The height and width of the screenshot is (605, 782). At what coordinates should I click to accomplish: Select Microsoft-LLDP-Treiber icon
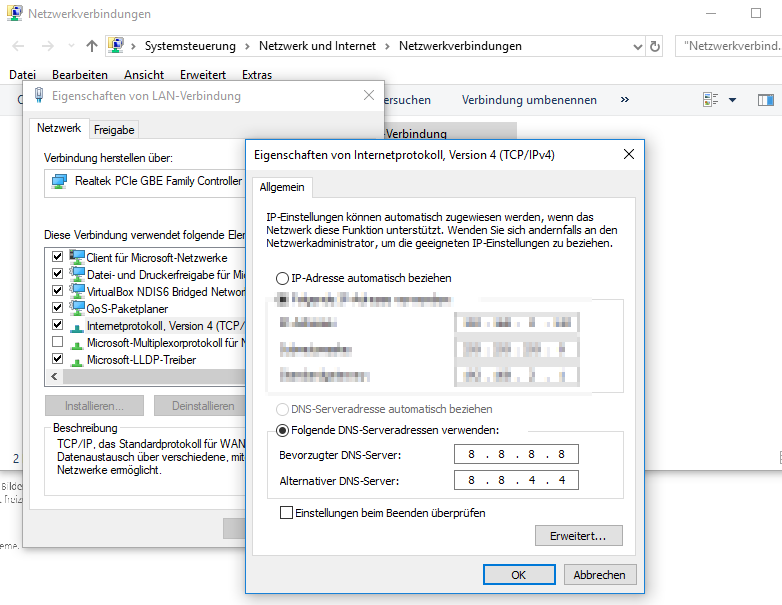tap(77, 361)
